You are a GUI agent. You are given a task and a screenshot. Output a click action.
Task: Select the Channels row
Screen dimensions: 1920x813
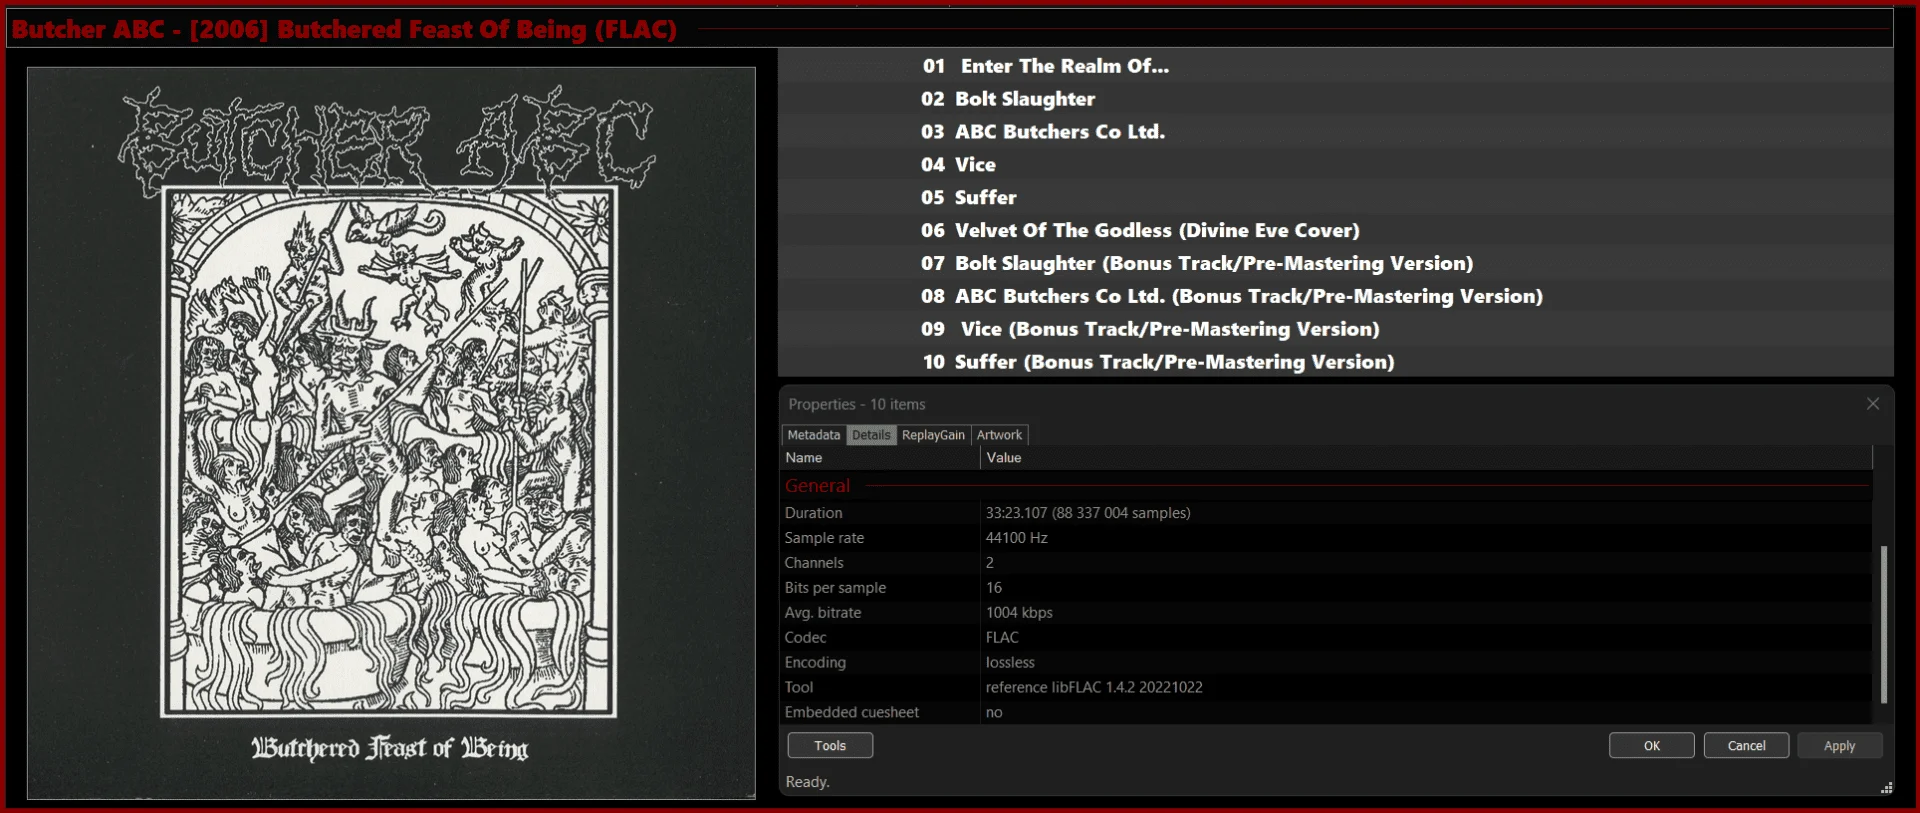point(1326,563)
